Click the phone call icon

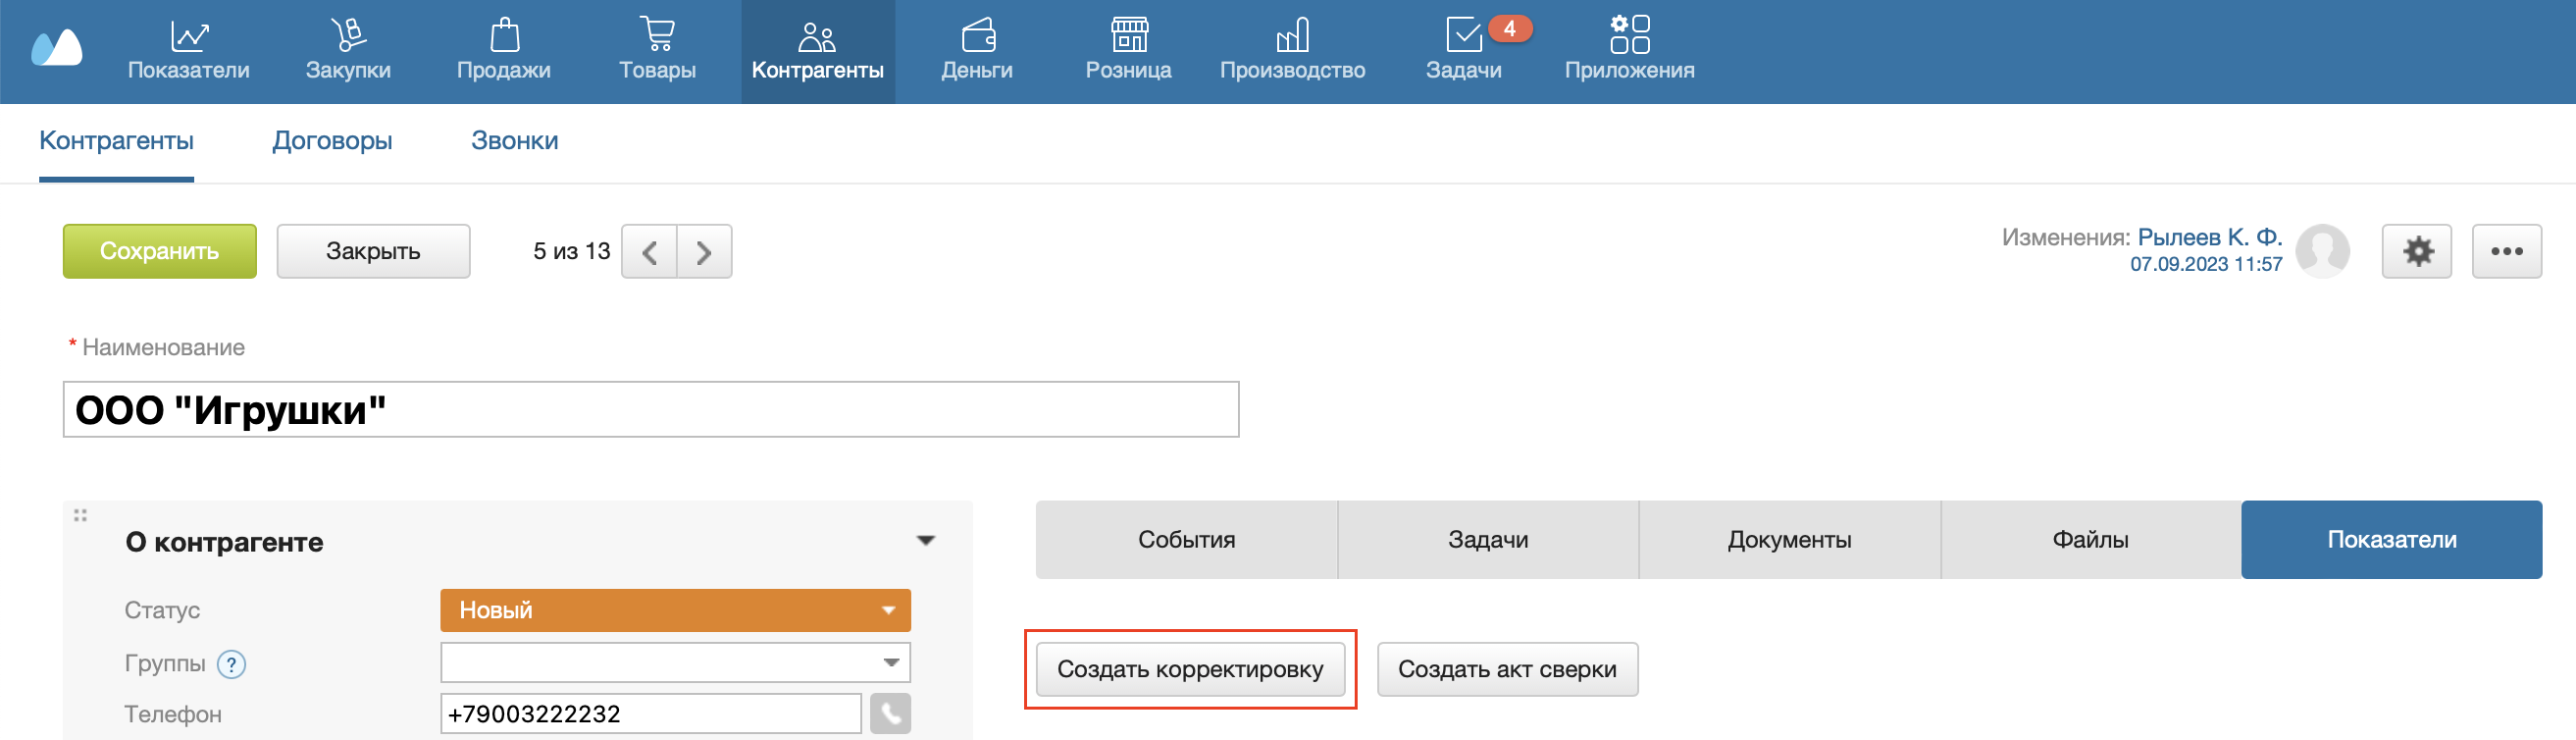[x=890, y=714]
